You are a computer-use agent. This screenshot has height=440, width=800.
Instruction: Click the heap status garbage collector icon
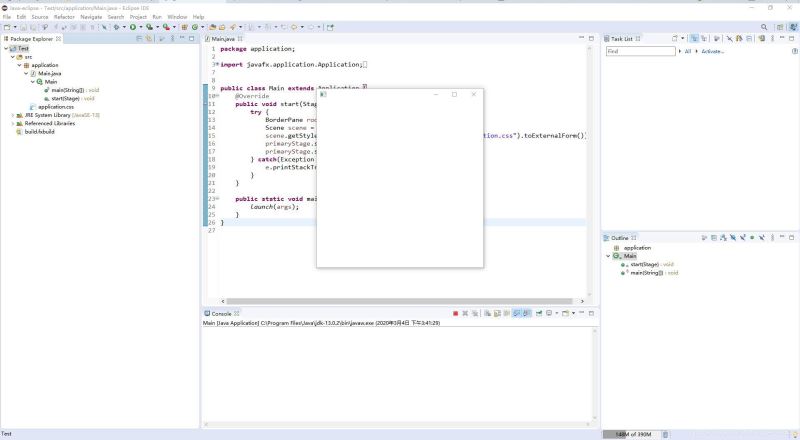click(666, 434)
